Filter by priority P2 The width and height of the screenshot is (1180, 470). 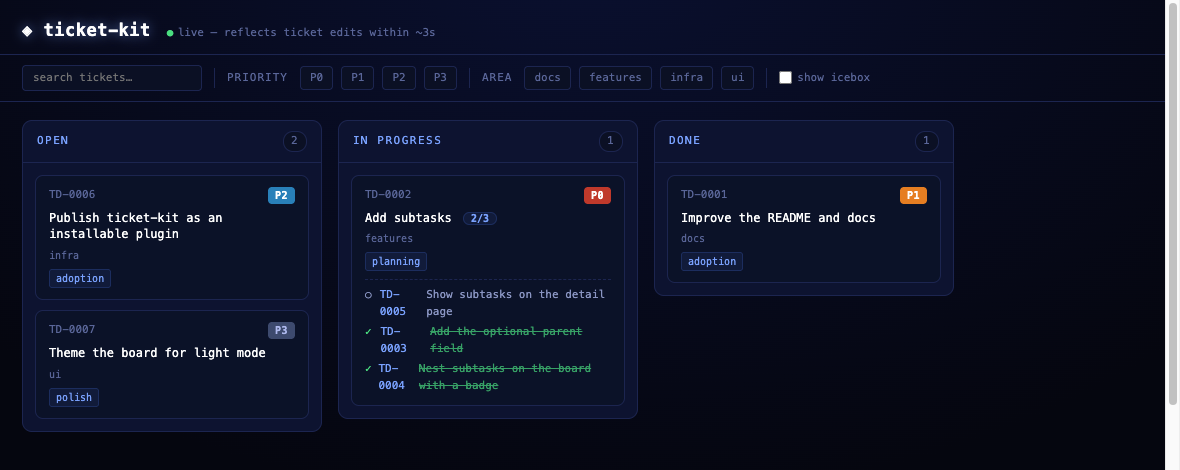[399, 77]
